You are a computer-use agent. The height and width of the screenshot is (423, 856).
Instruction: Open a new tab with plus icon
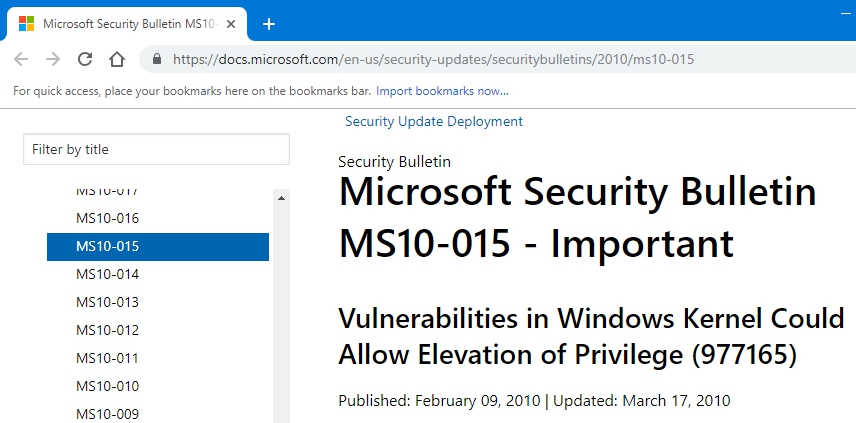coord(269,24)
